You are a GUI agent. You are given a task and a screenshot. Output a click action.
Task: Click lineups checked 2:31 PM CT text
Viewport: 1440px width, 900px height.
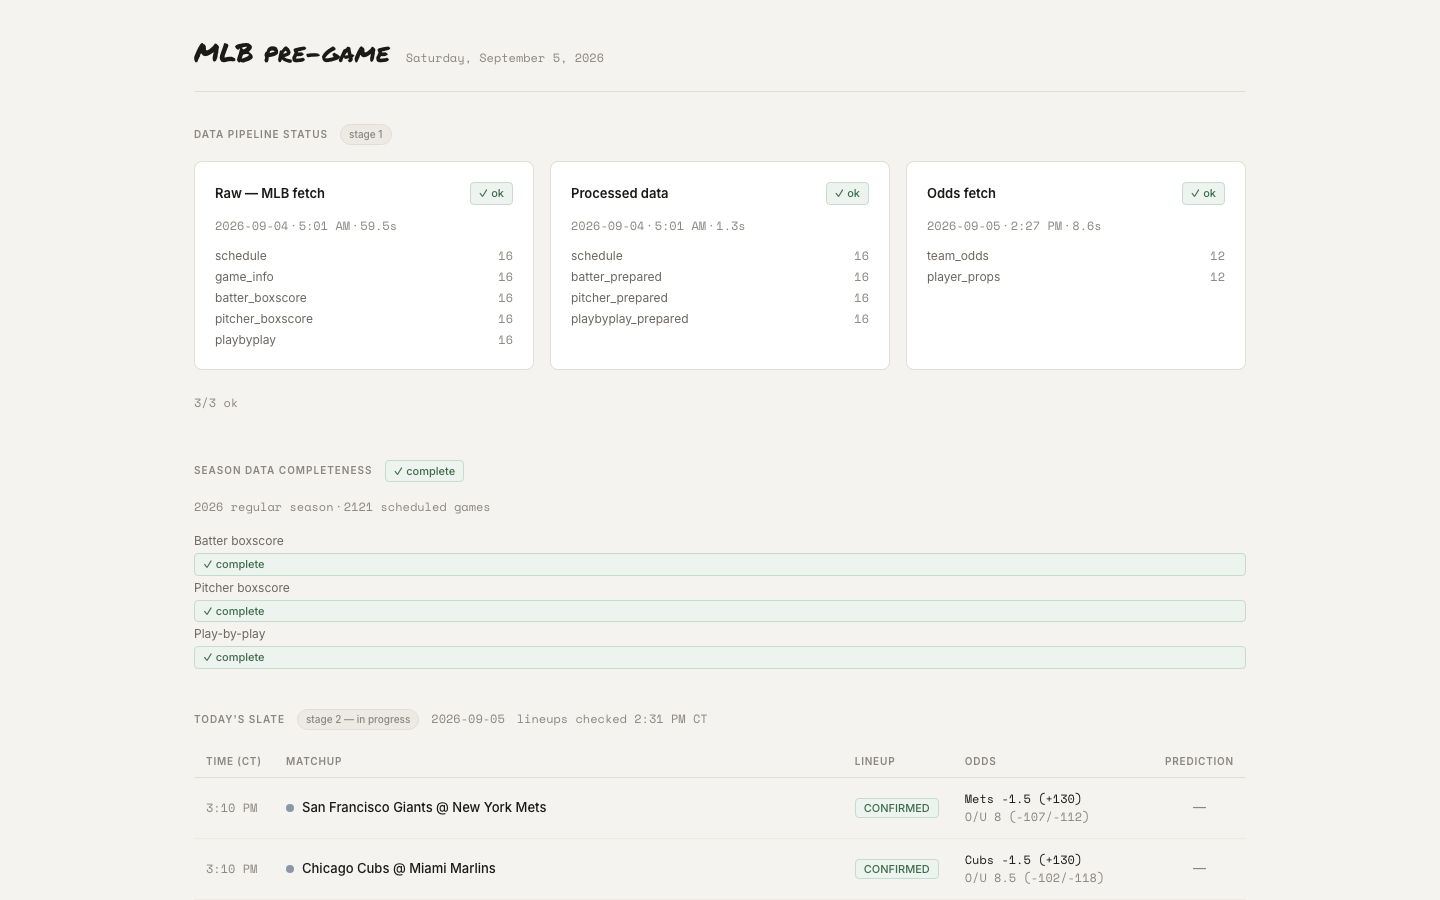[612, 719]
